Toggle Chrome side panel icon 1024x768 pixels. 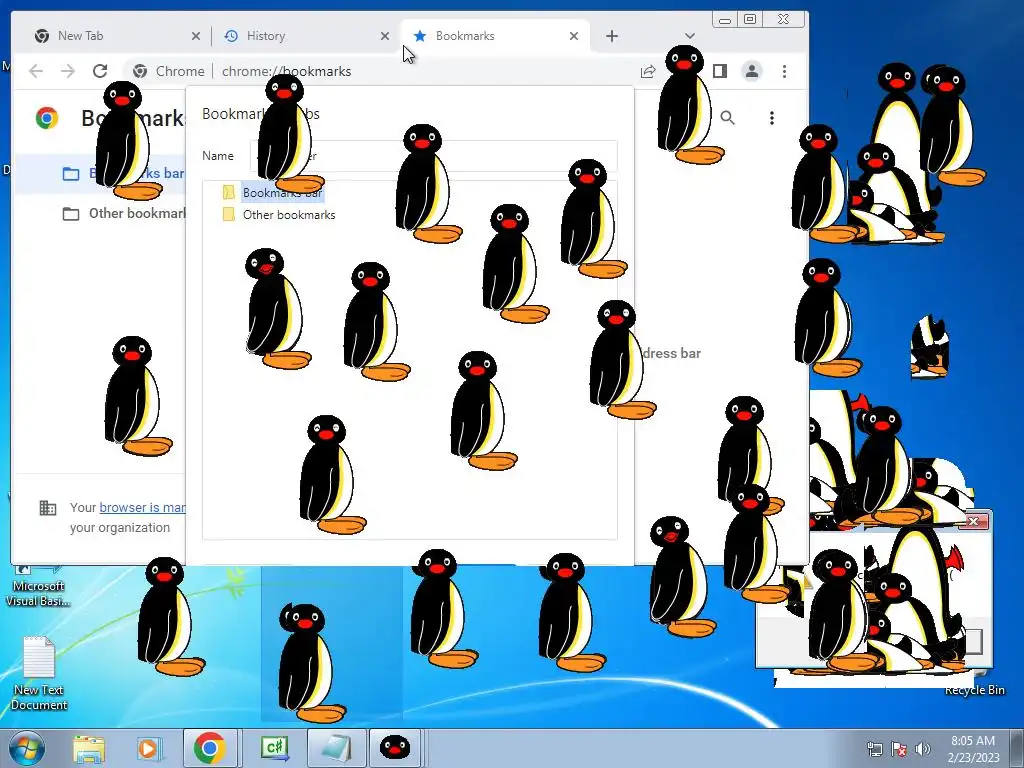point(720,71)
